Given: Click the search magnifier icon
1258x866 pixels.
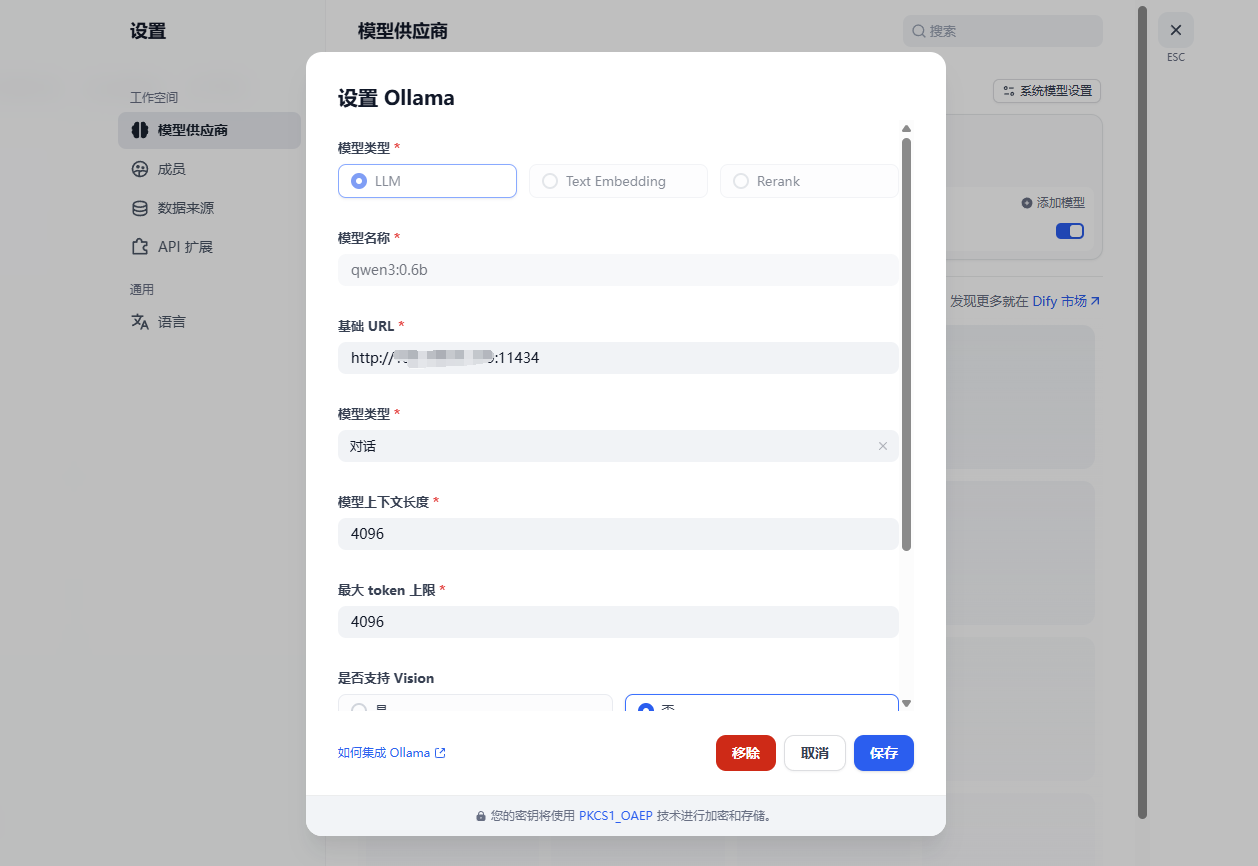Looking at the screenshot, I should [918, 31].
